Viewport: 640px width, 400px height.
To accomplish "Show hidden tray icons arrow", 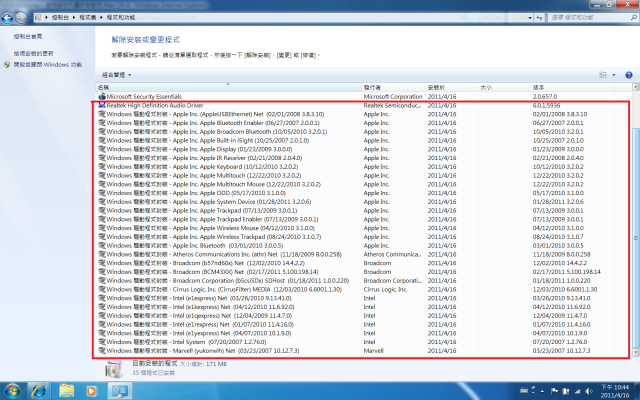I will click(542, 391).
